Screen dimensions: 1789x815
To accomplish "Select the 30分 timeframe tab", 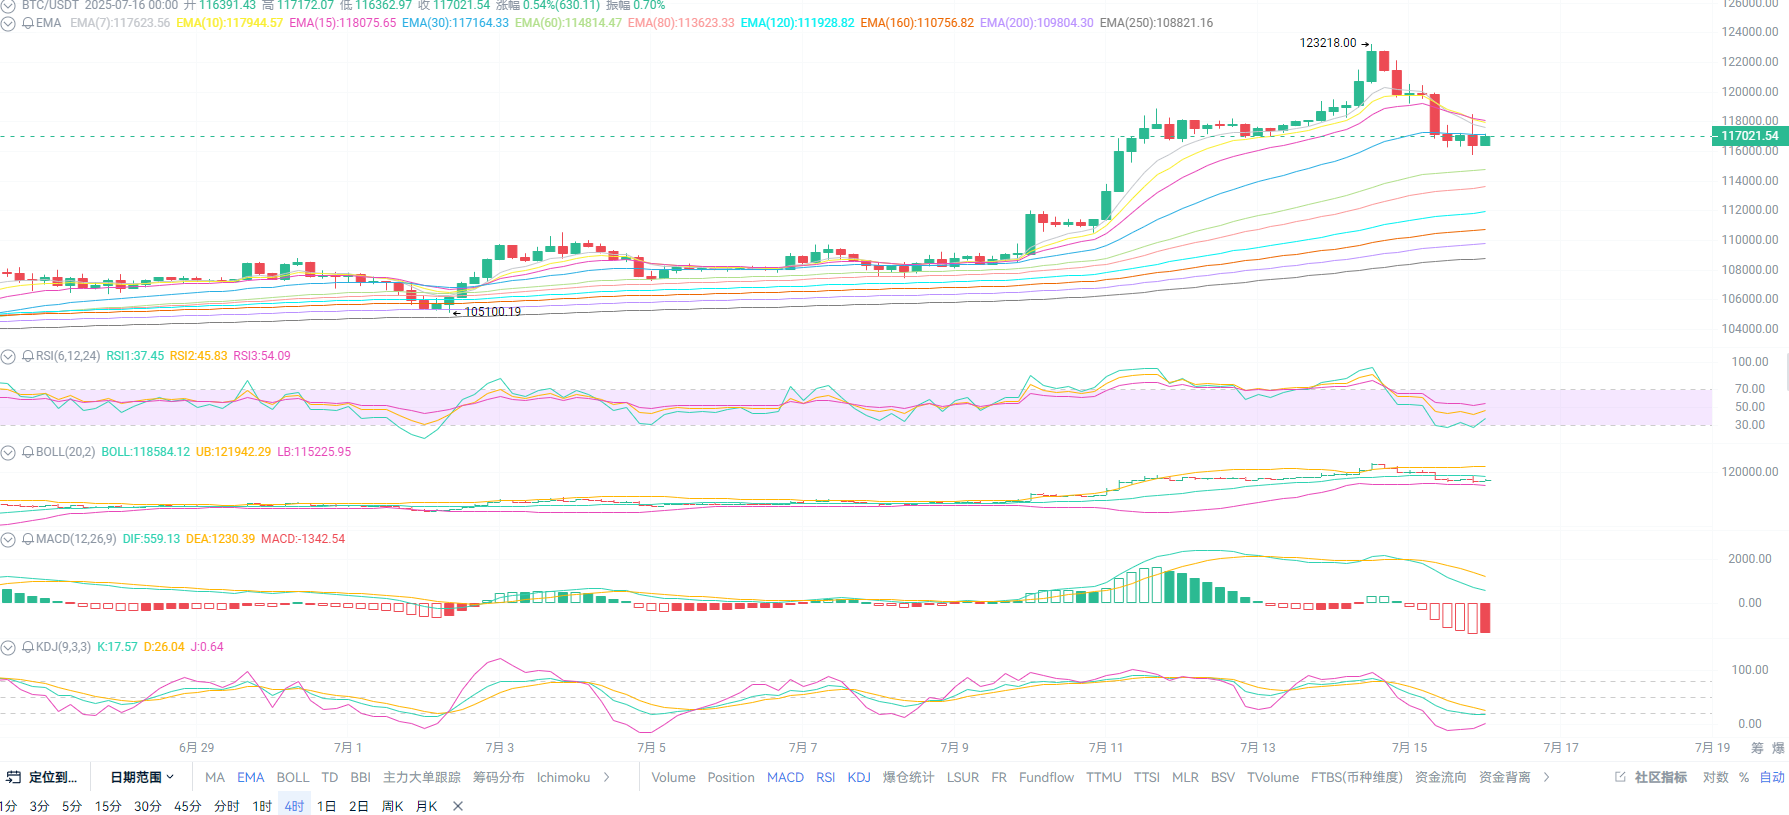I will (x=148, y=806).
